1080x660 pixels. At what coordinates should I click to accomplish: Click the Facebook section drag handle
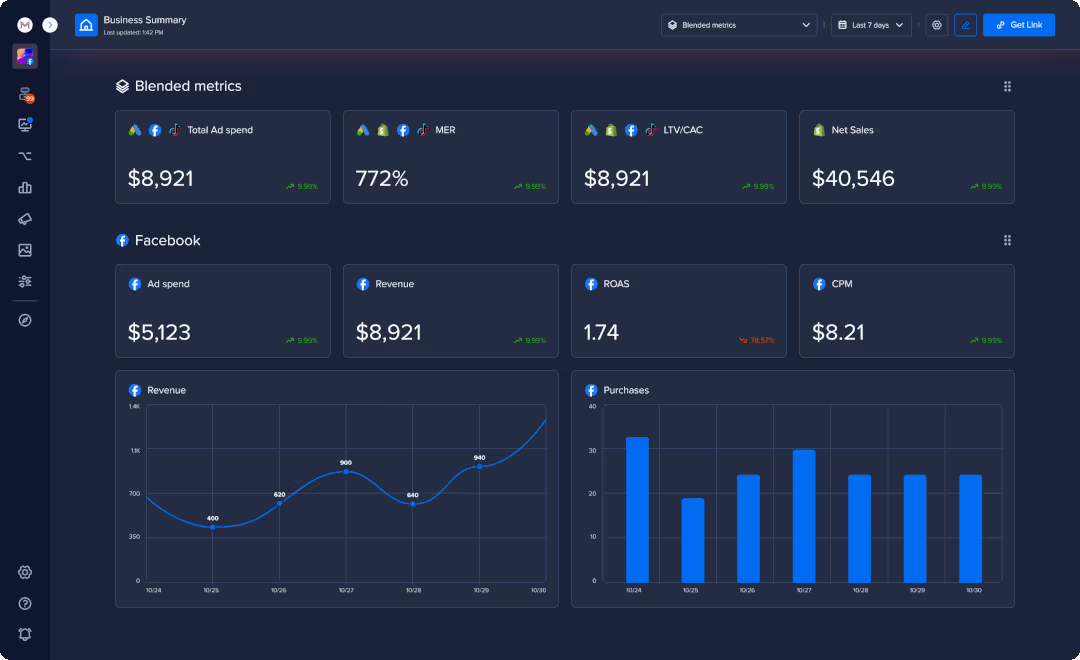(x=1007, y=240)
